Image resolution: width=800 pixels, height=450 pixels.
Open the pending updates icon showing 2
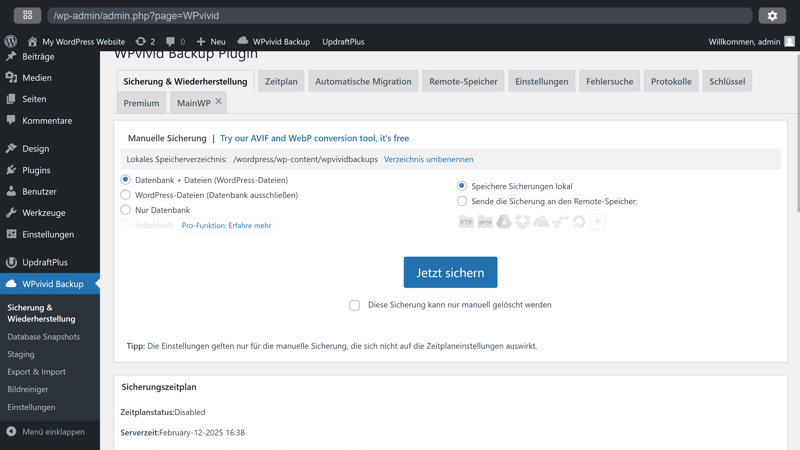(145, 42)
